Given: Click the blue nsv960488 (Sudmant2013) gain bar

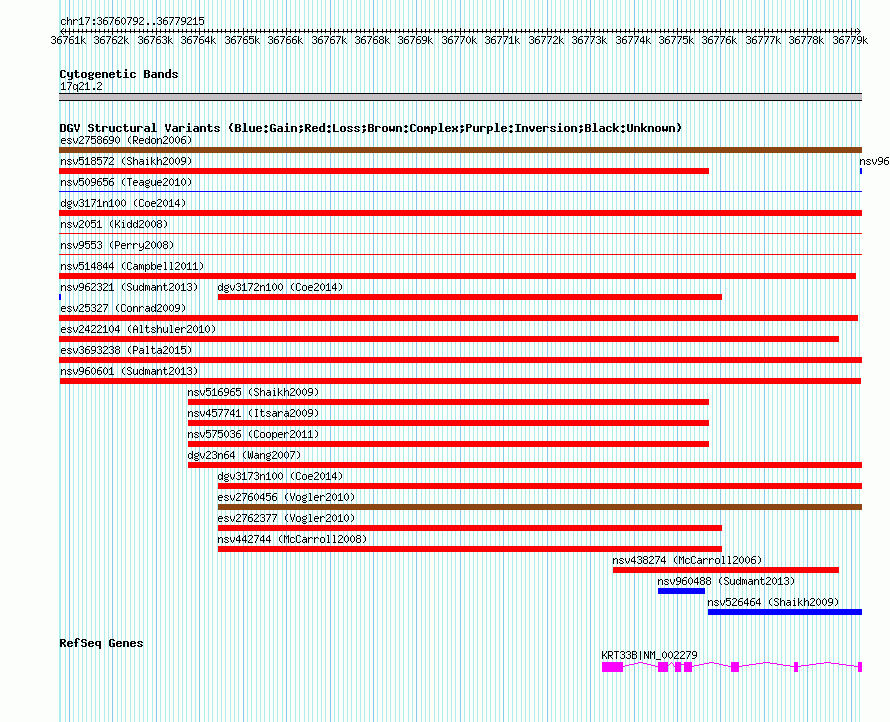Looking at the screenshot, I should 681,591.
